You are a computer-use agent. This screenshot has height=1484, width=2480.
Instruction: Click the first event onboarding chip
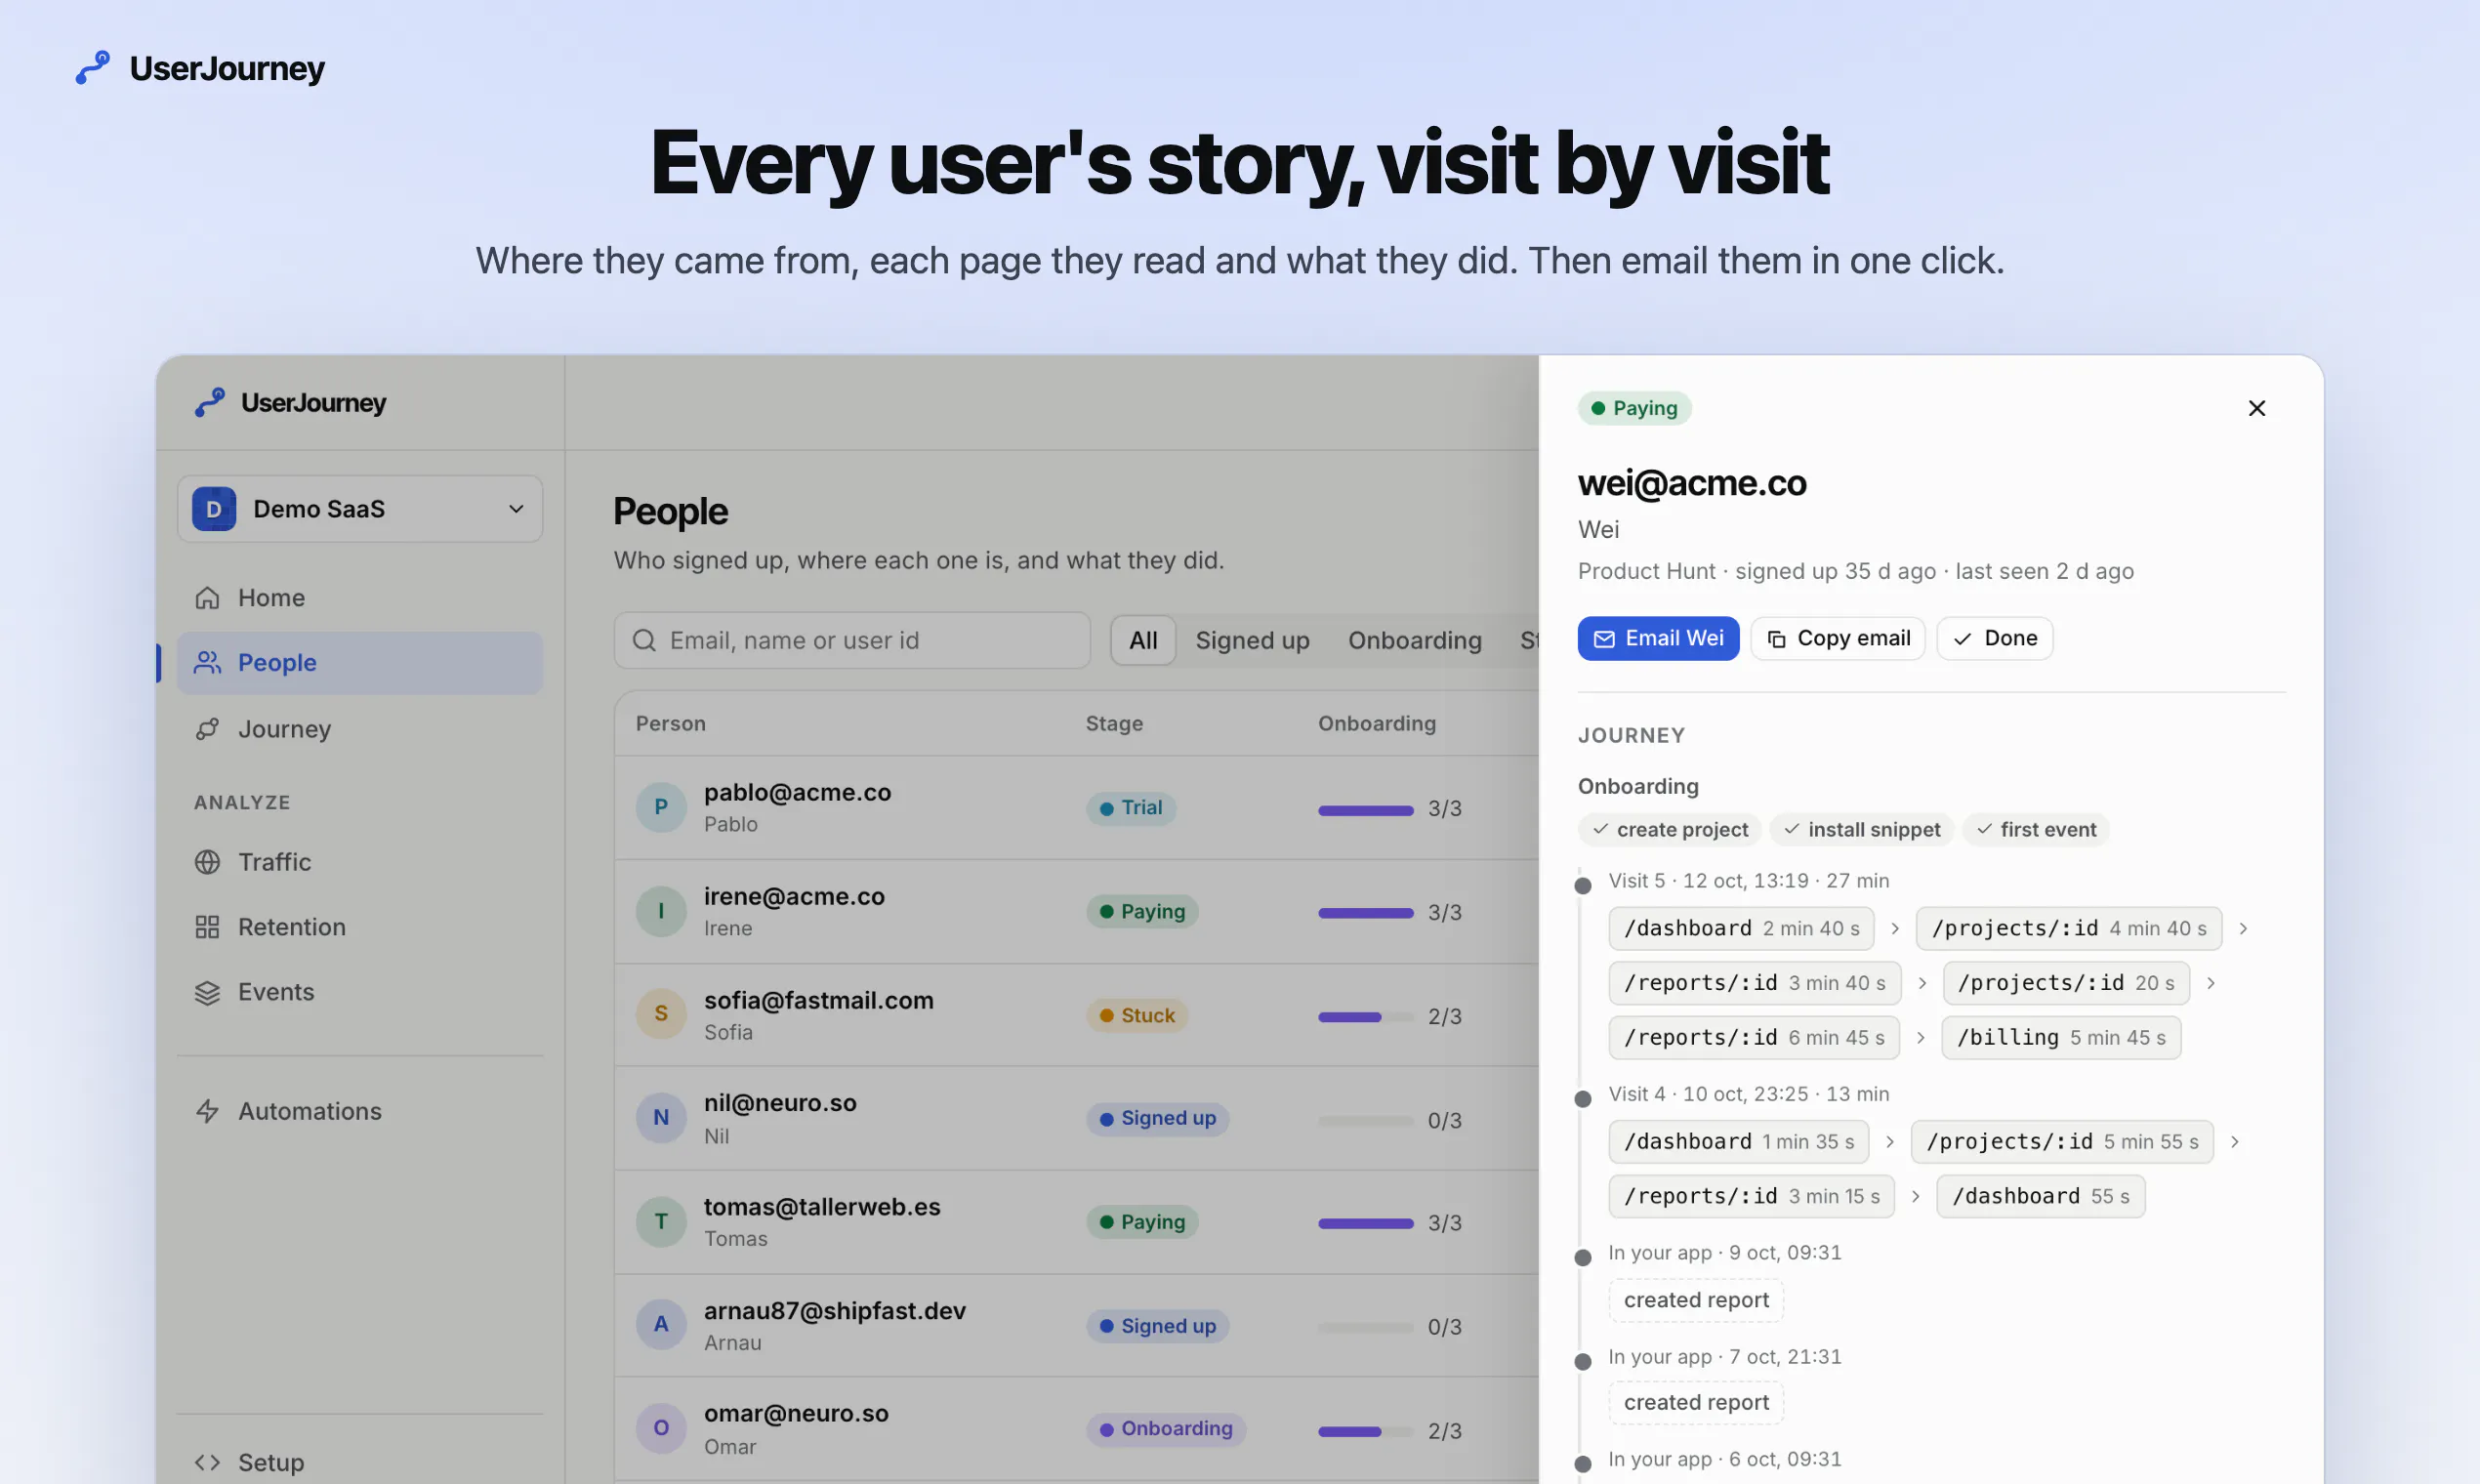[x=2035, y=829]
